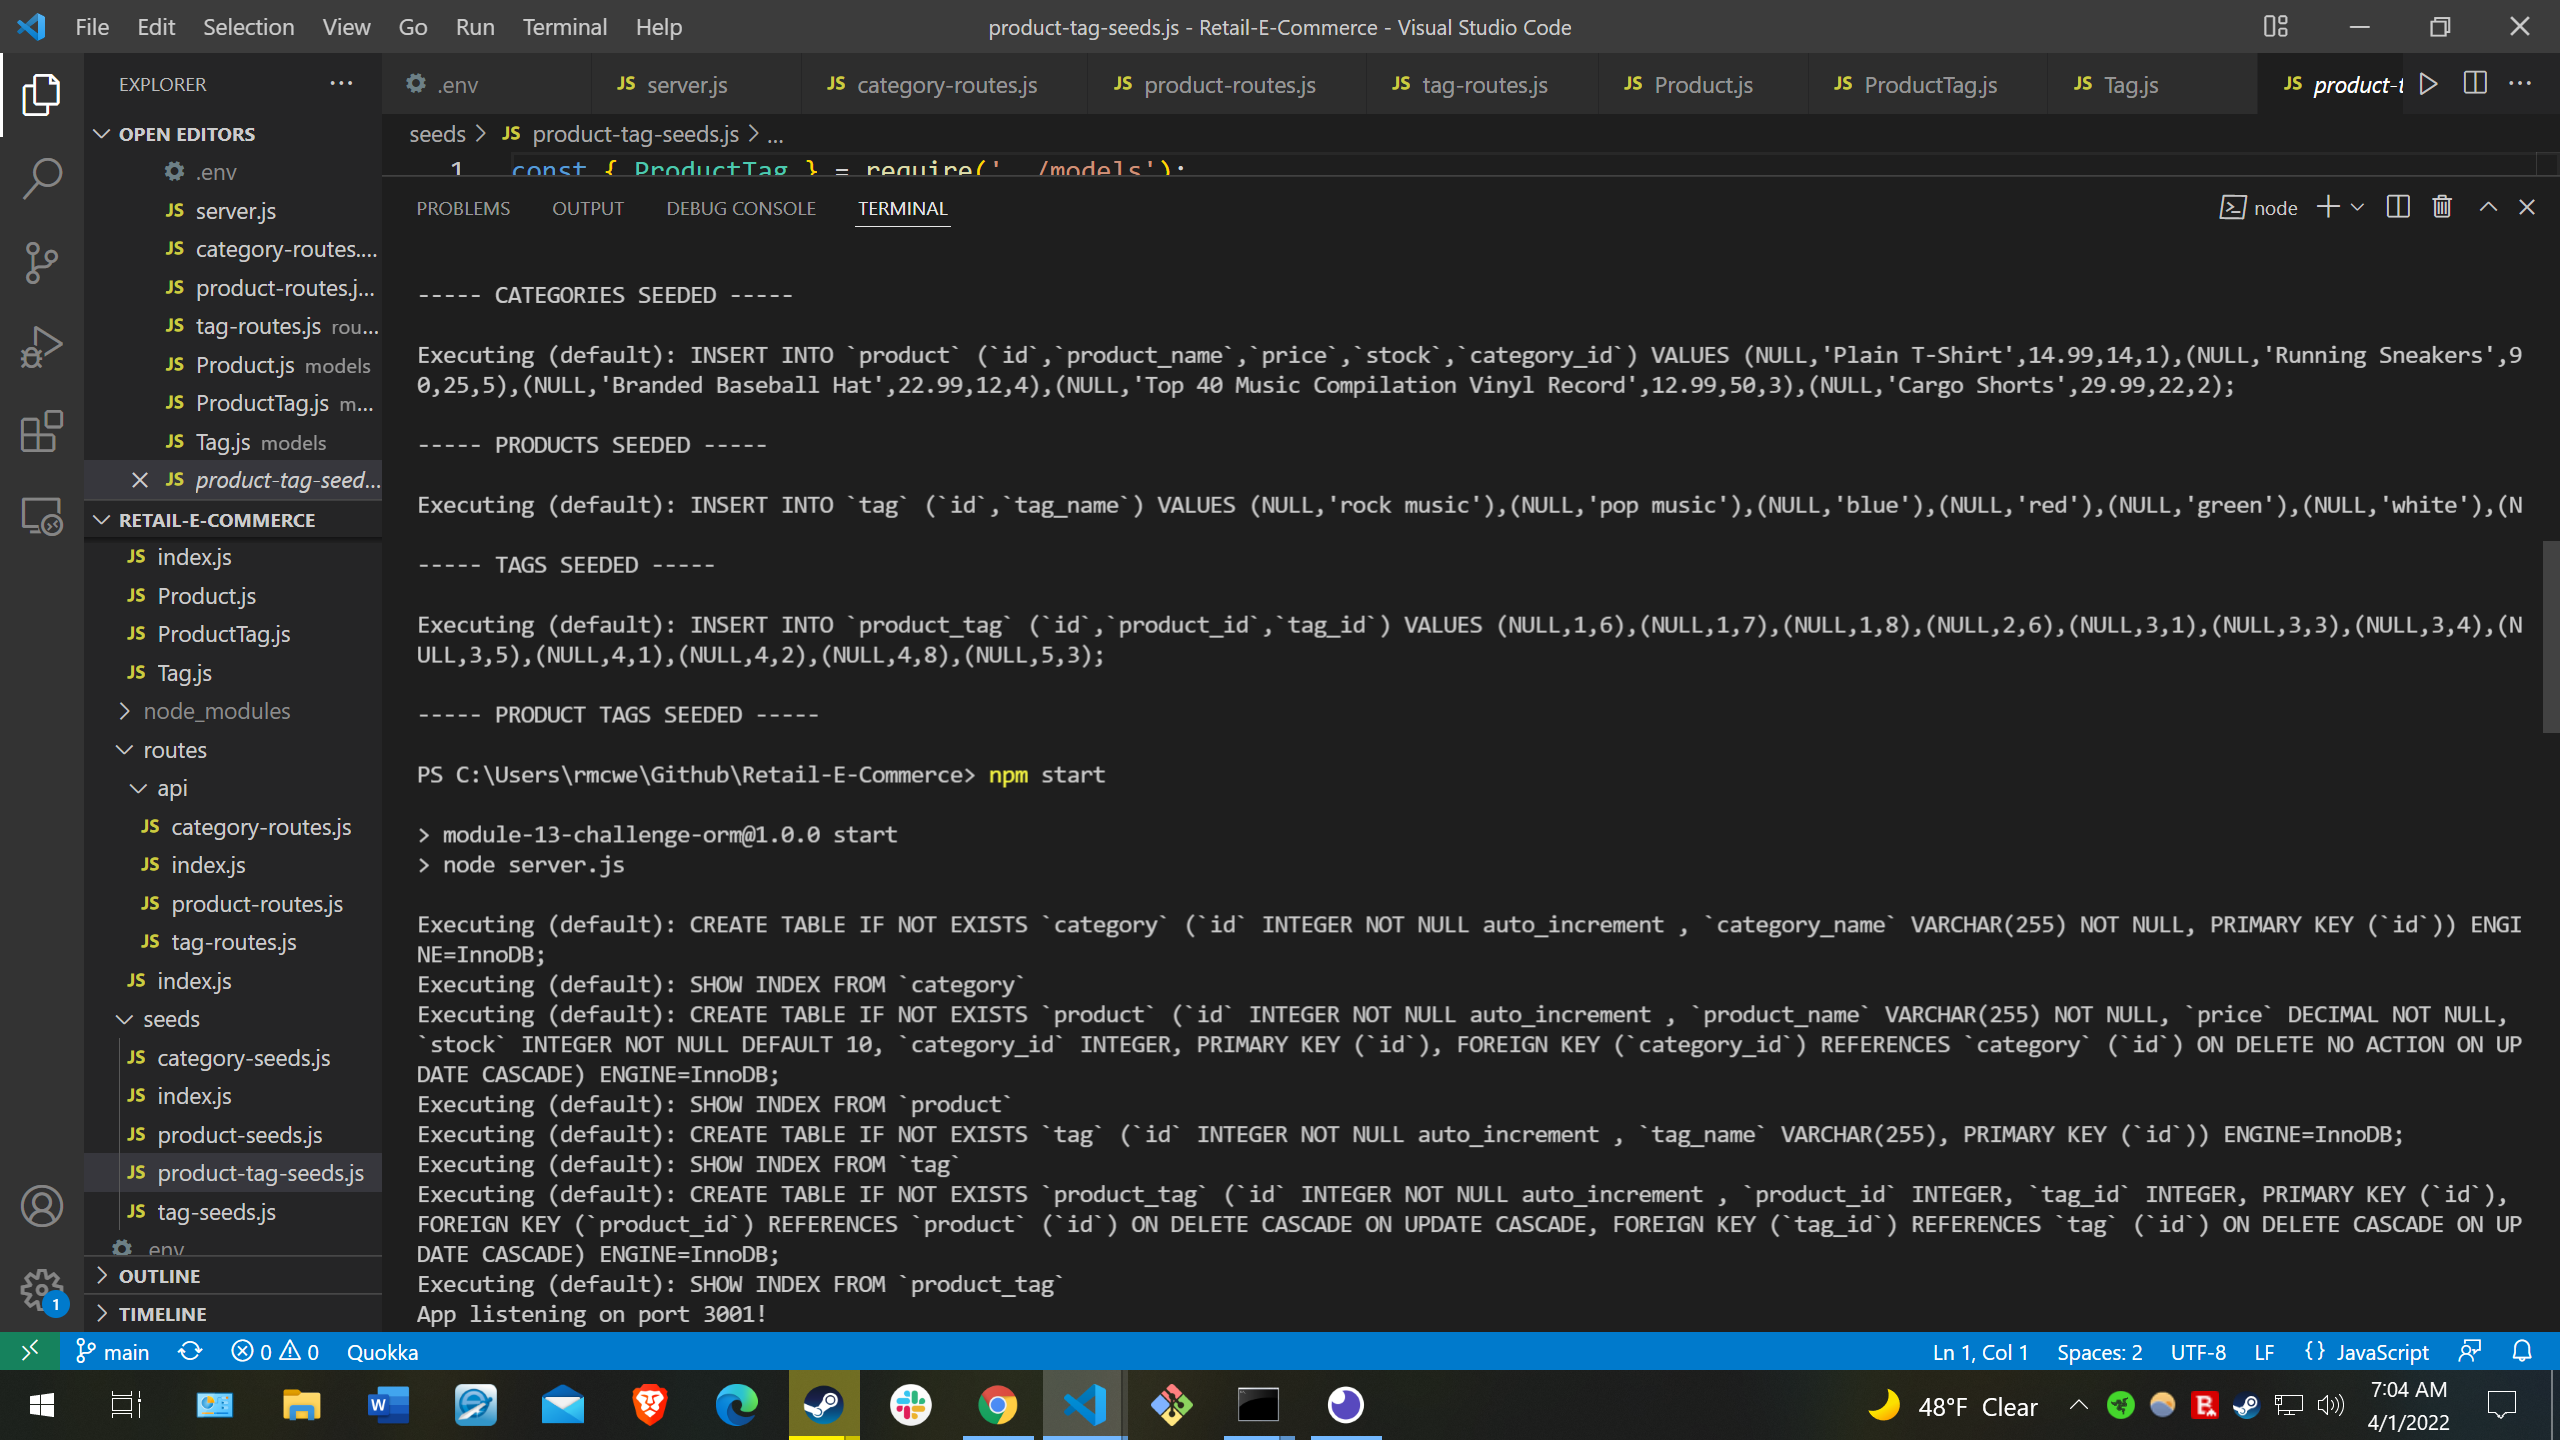Open the Run and Debug view
Viewport: 2560px width, 1440px height.
[x=41, y=347]
